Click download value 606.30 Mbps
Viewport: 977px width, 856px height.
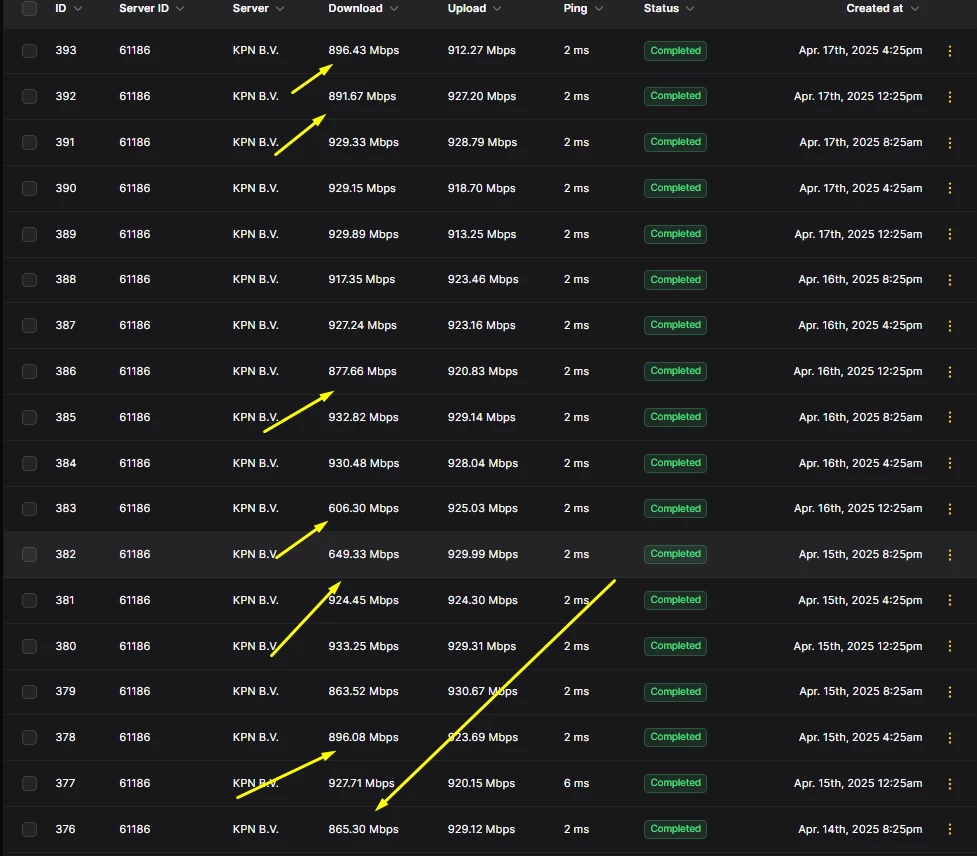(363, 508)
